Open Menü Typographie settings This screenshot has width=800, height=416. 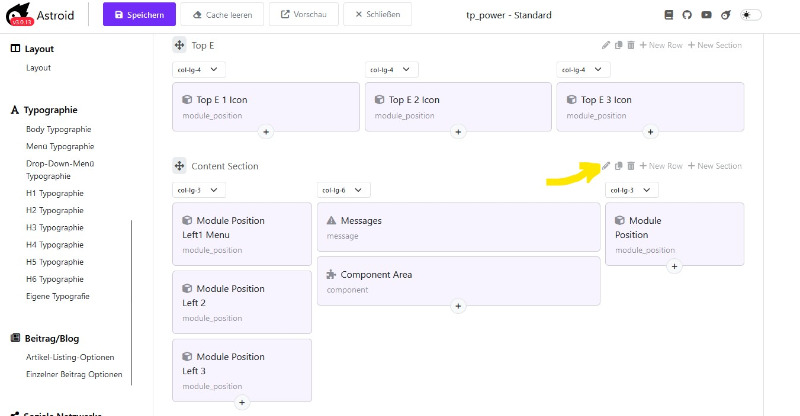coord(60,146)
